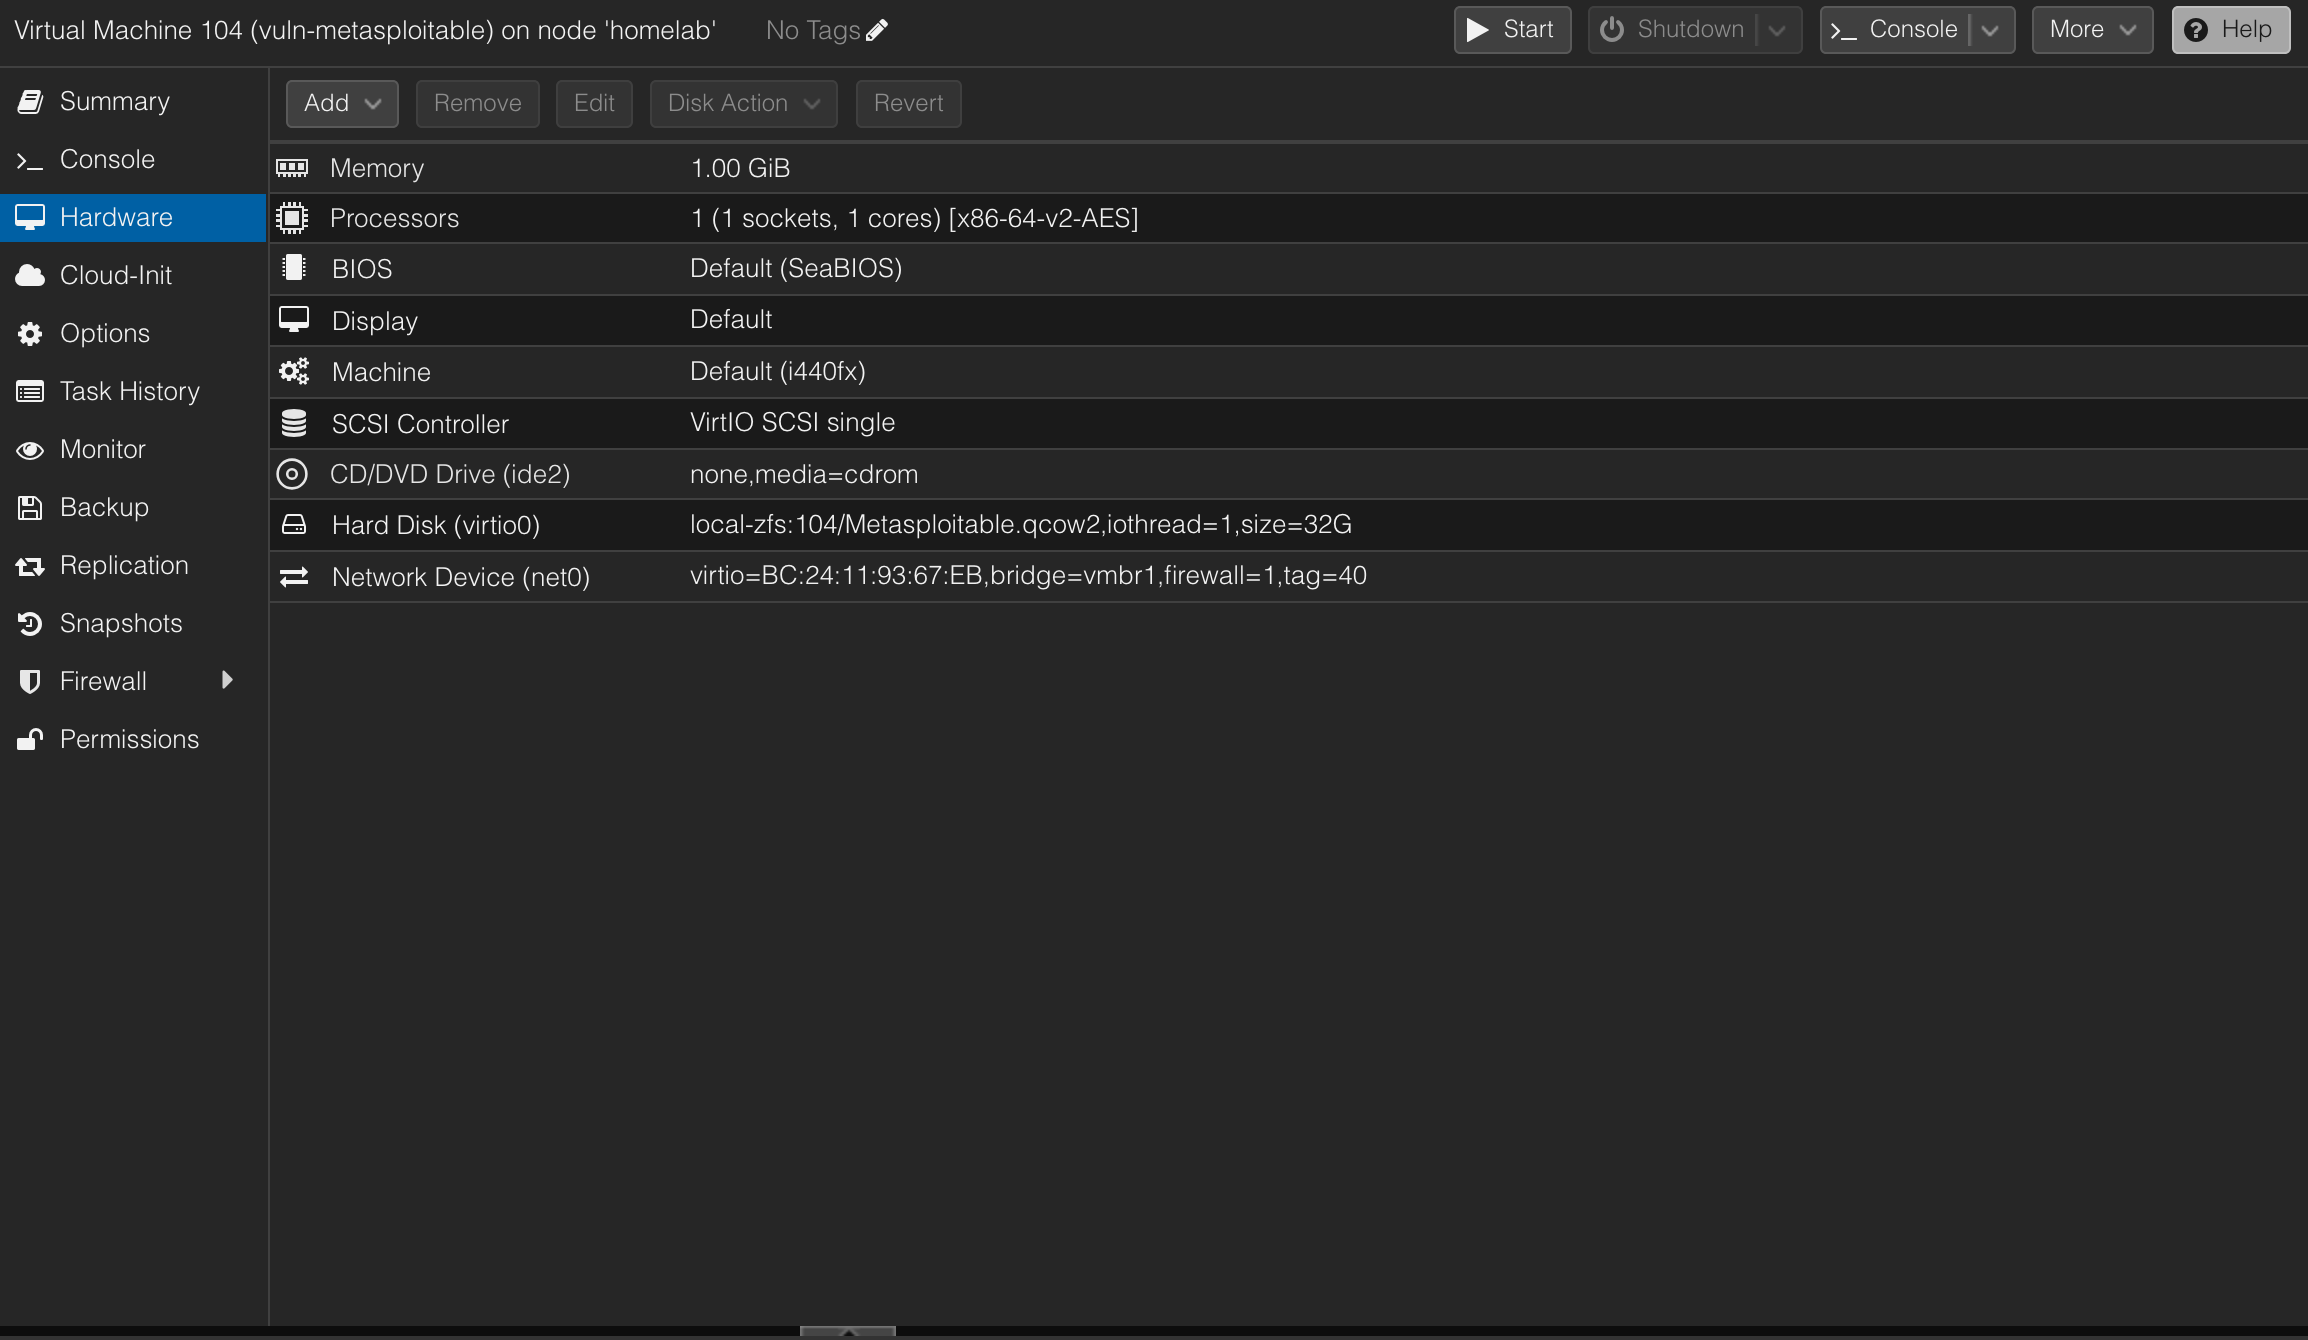Click the Replication arrows icon

[x=30, y=566]
